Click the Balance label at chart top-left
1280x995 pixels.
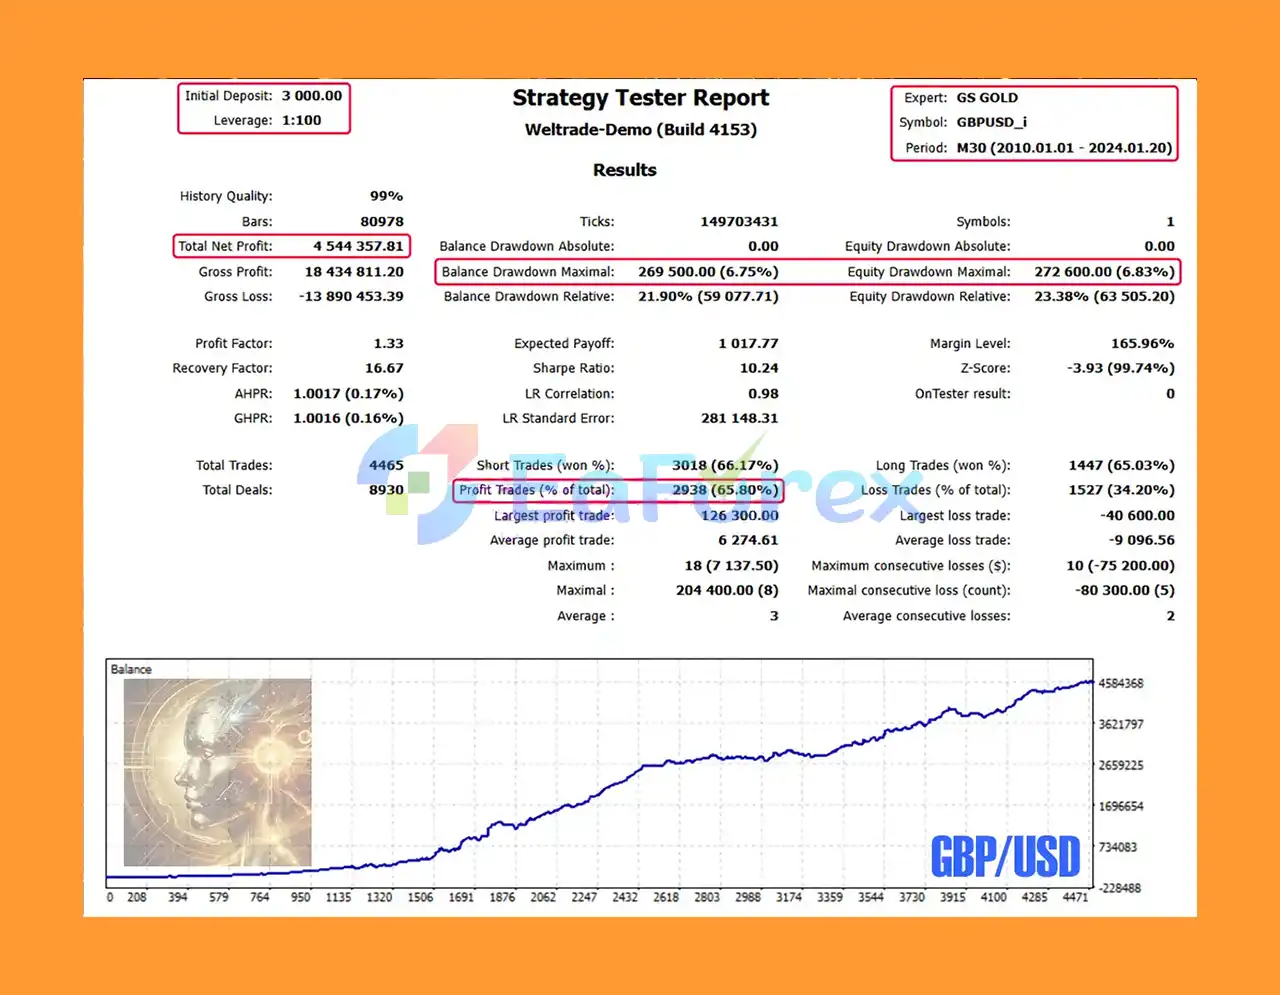(x=131, y=669)
